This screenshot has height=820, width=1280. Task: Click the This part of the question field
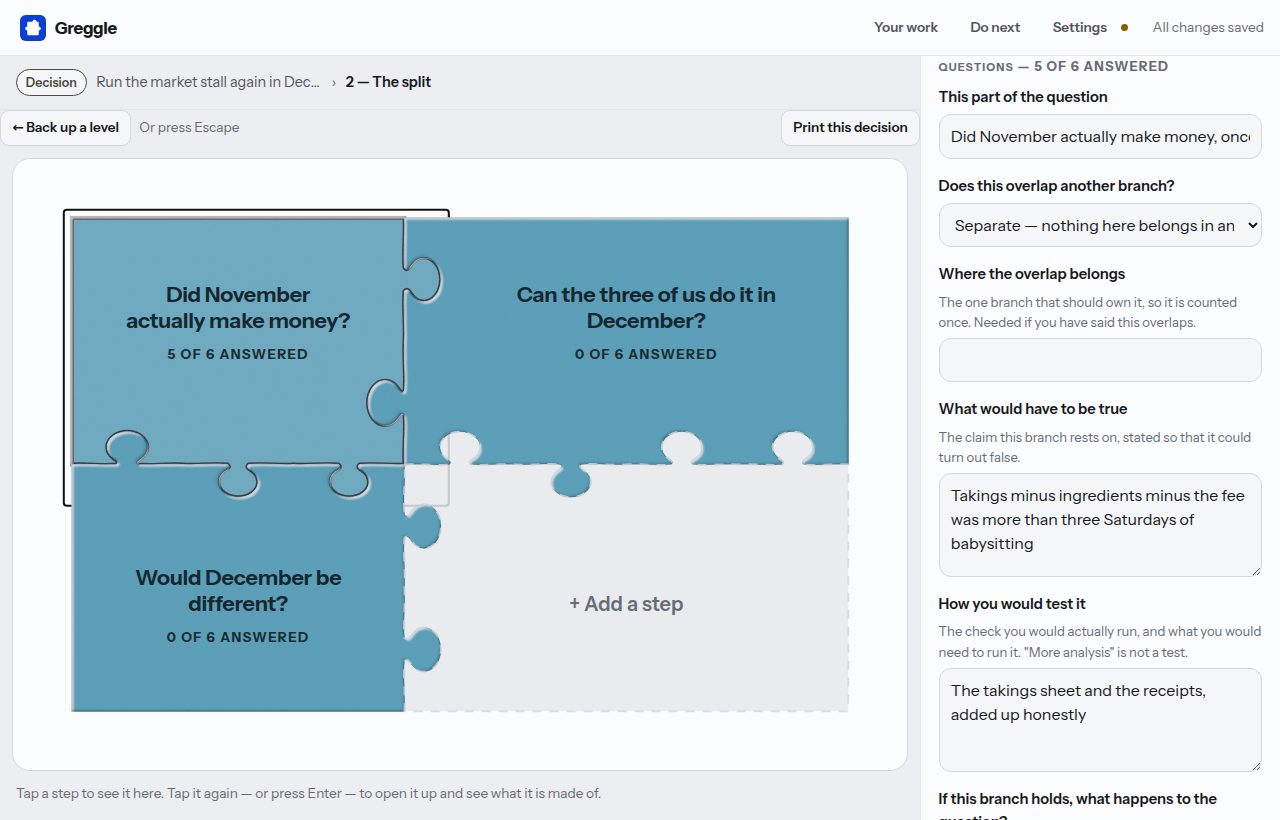coord(1100,136)
